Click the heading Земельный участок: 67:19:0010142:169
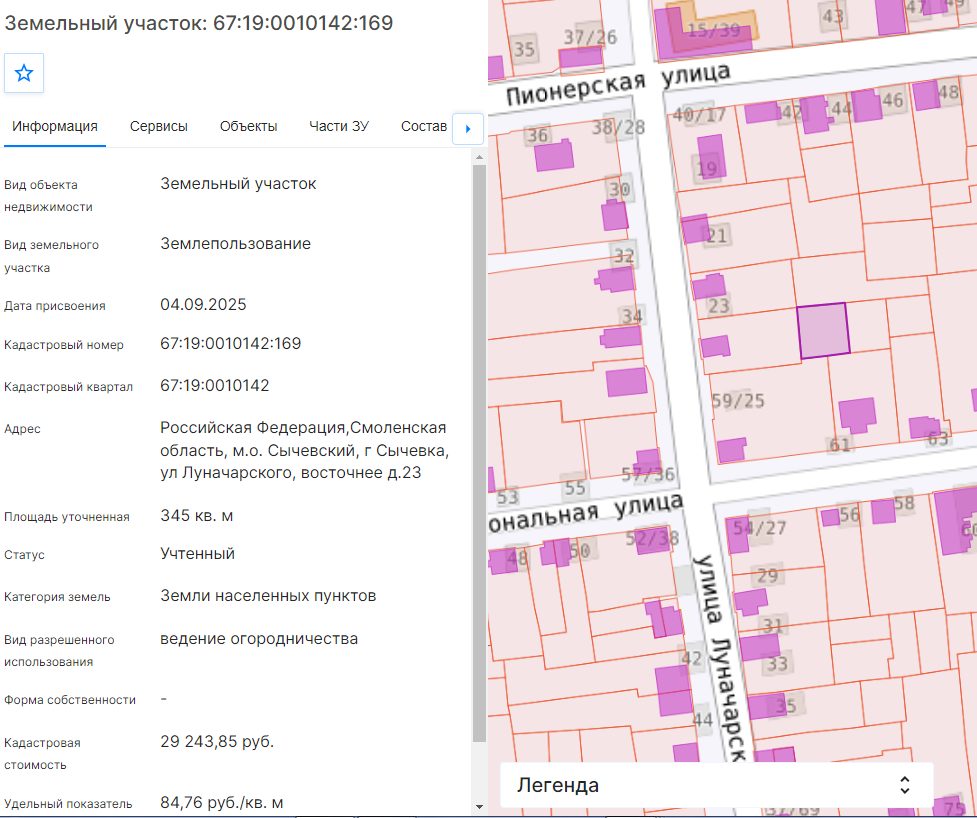 [x=198, y=23]
